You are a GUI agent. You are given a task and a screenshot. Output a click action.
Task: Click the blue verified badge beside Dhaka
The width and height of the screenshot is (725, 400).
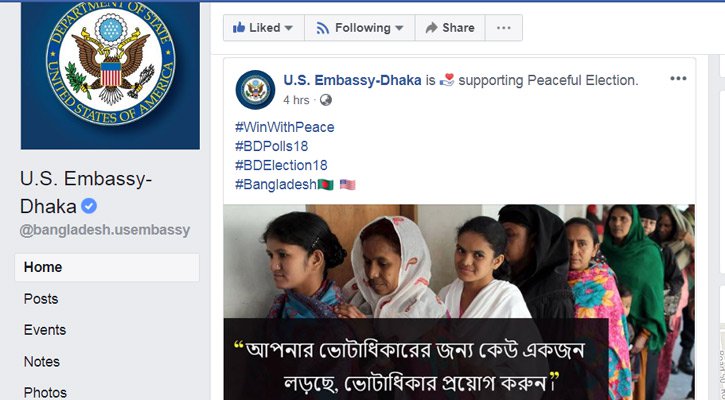[89, 206]
